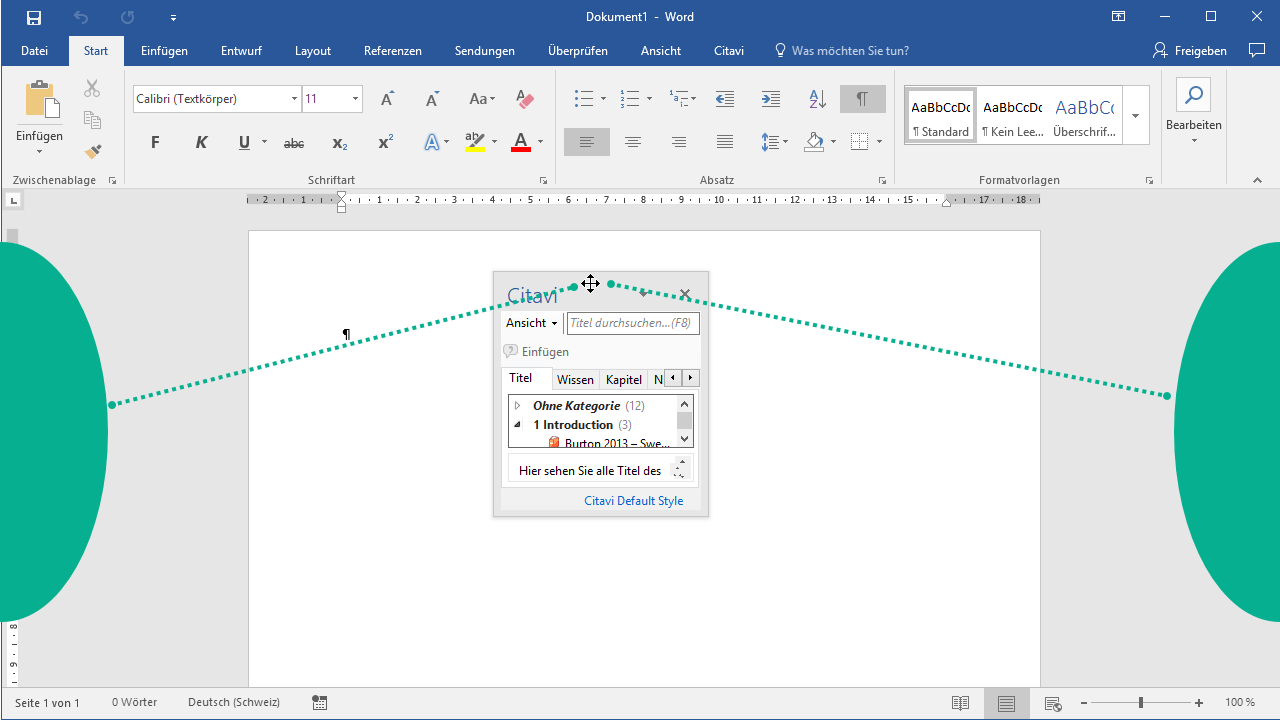This screenshot has width=1280, height=720.
Task: Toggle bold formatting with the F button
Action: click(x=155, y=143)
